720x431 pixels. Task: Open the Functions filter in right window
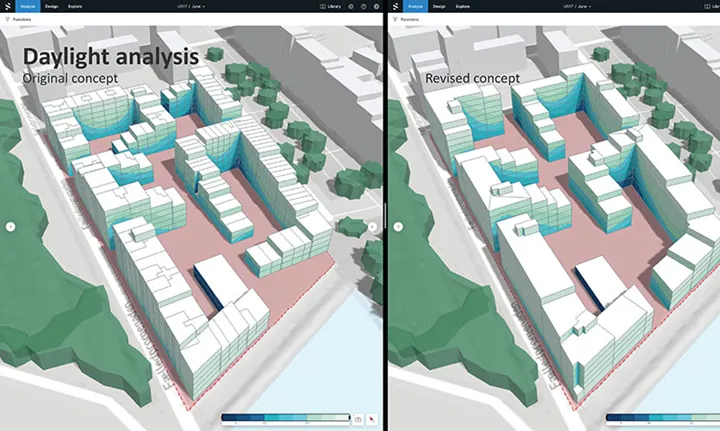coord(406,19)
